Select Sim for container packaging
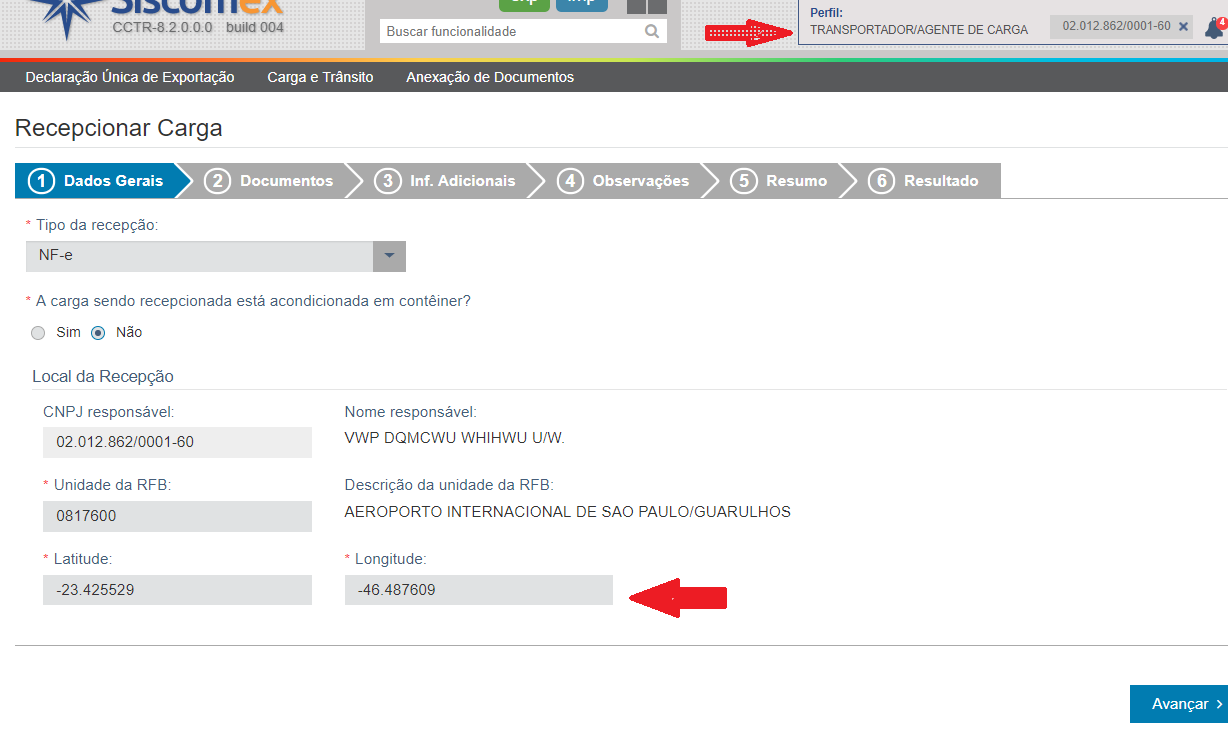The image size is (1228, 729). (38, 333)
